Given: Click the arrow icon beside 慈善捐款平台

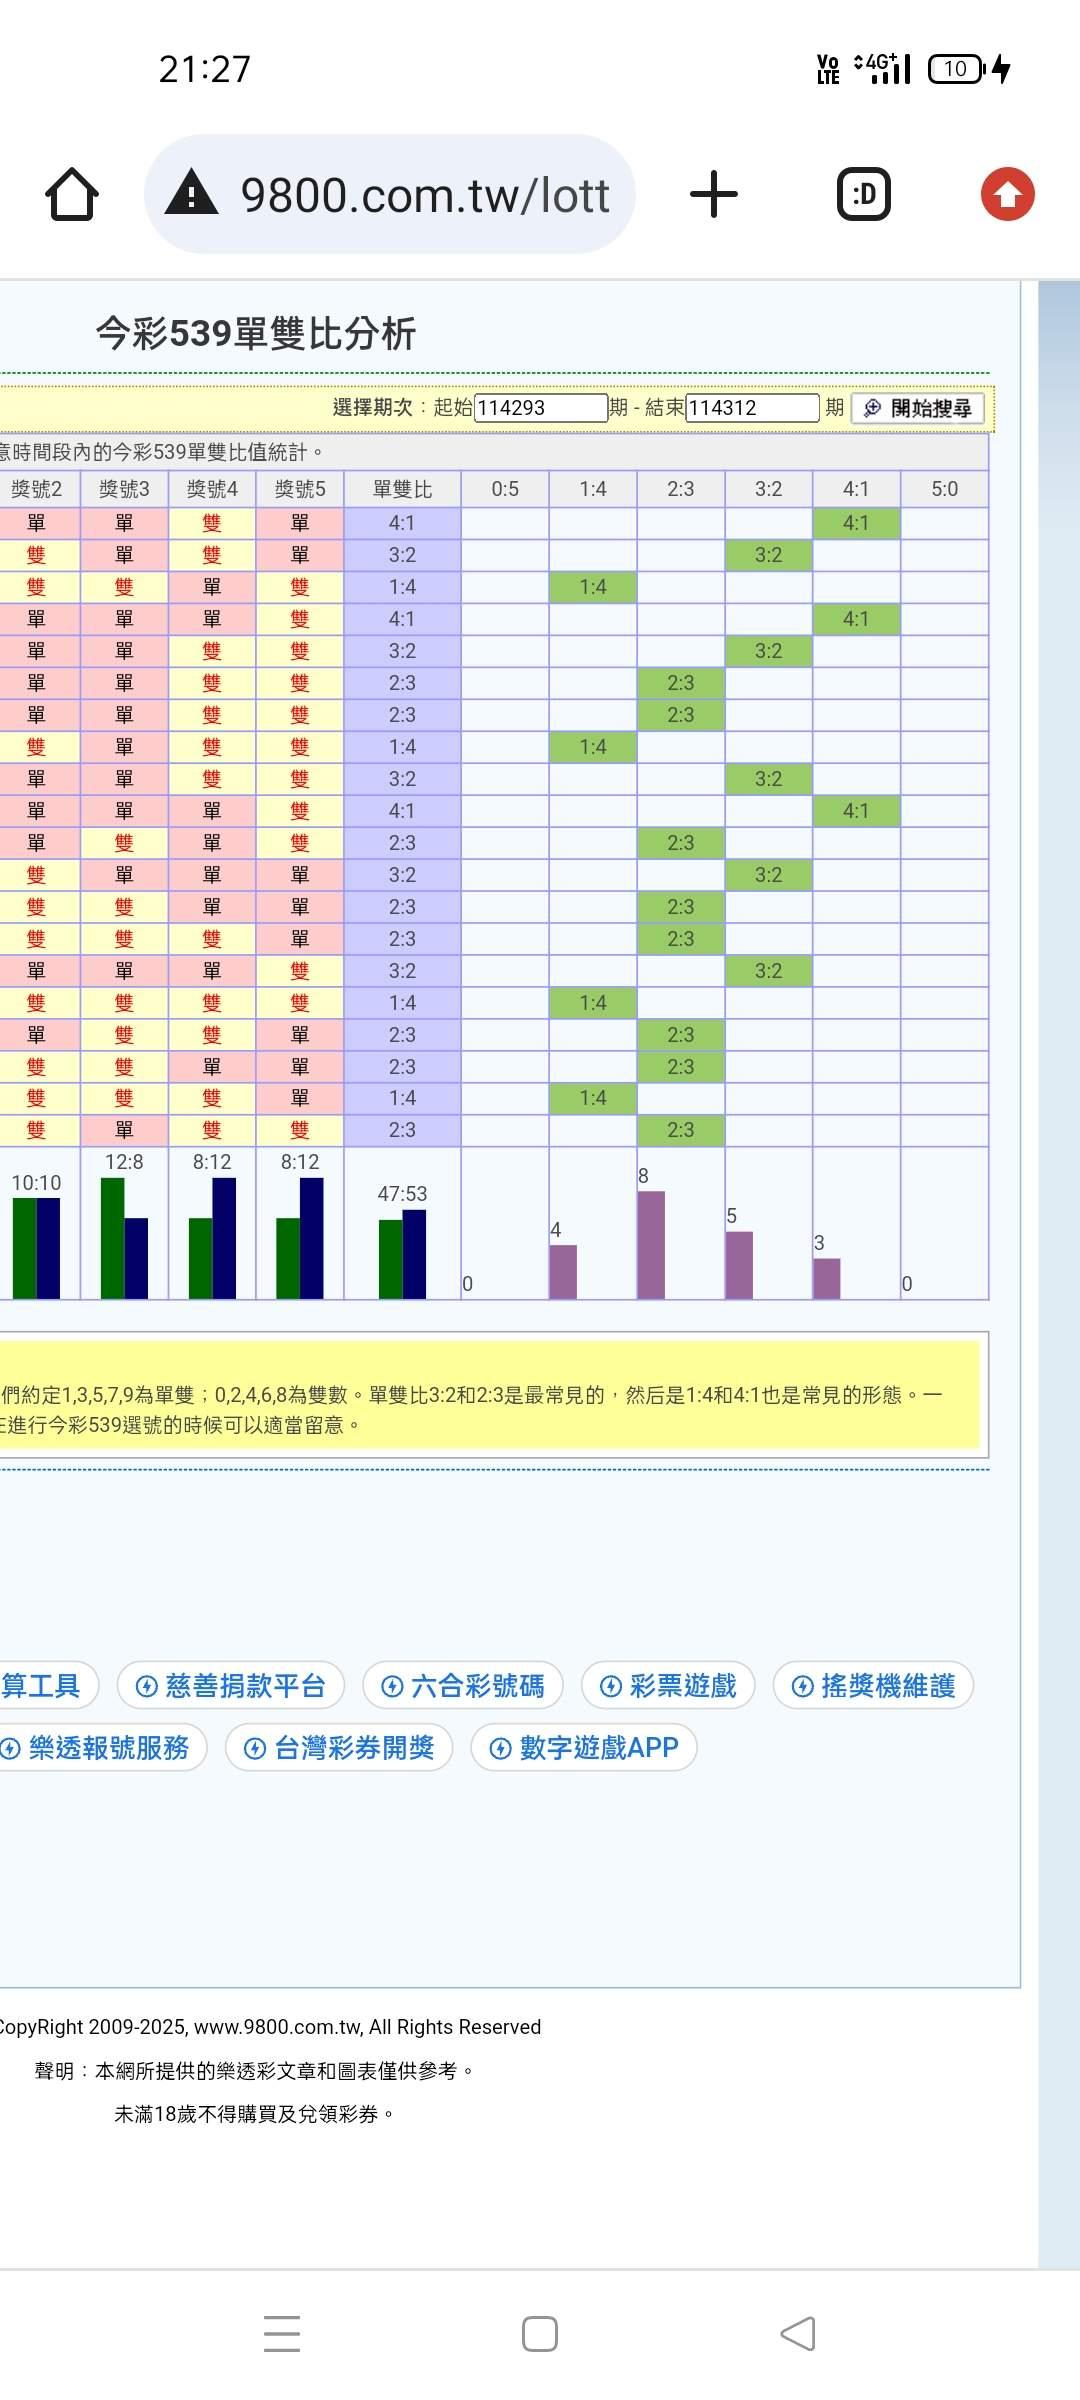Looking at the screenshot, I should coord(147,1687).
